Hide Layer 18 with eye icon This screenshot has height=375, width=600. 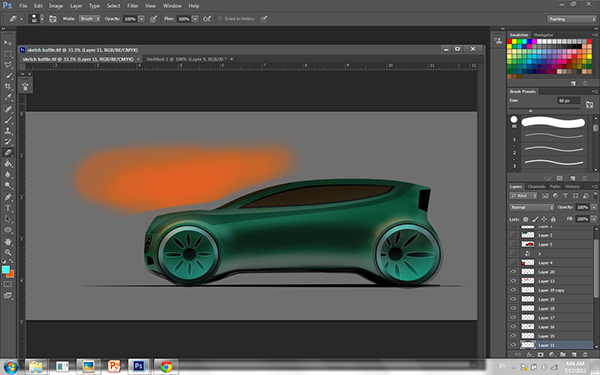click(x=513, y=308)
